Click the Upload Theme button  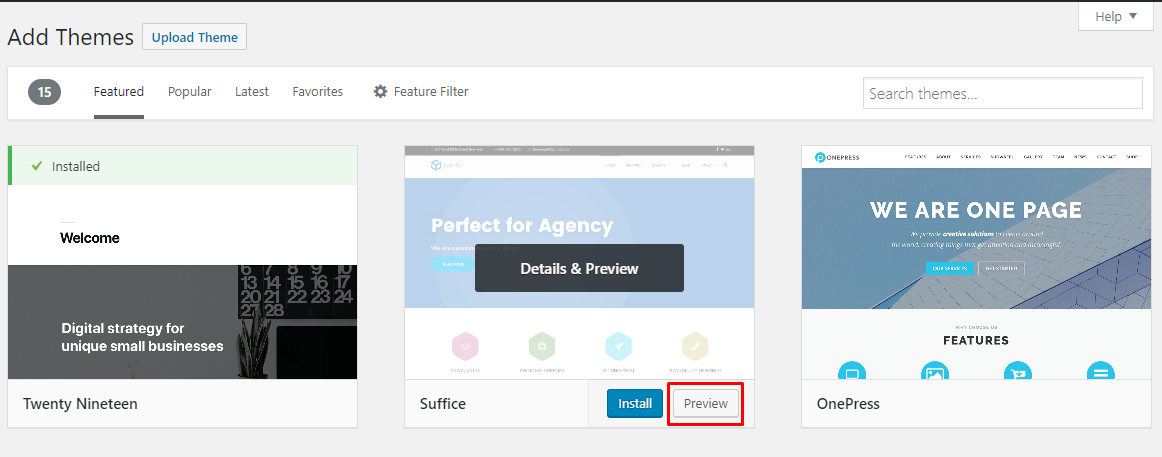[x=194, y=37]
